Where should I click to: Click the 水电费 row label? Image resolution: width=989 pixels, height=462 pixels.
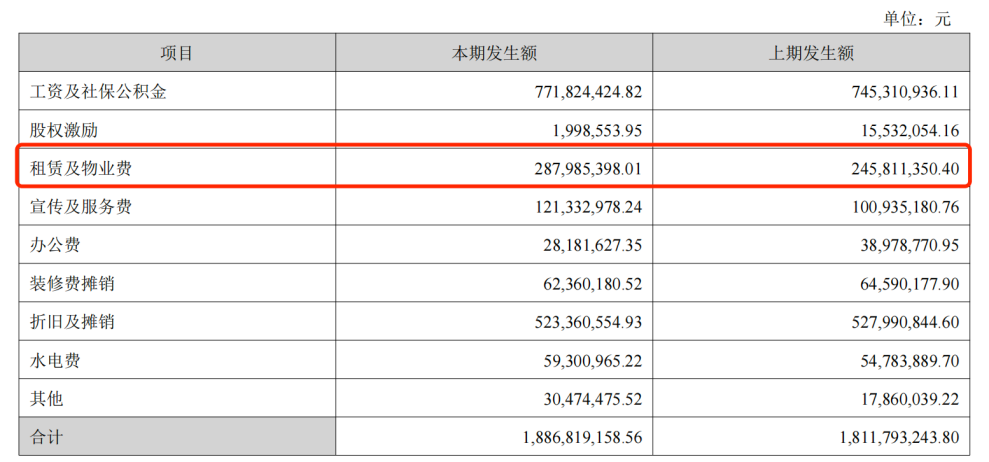(x=55, y=361)
